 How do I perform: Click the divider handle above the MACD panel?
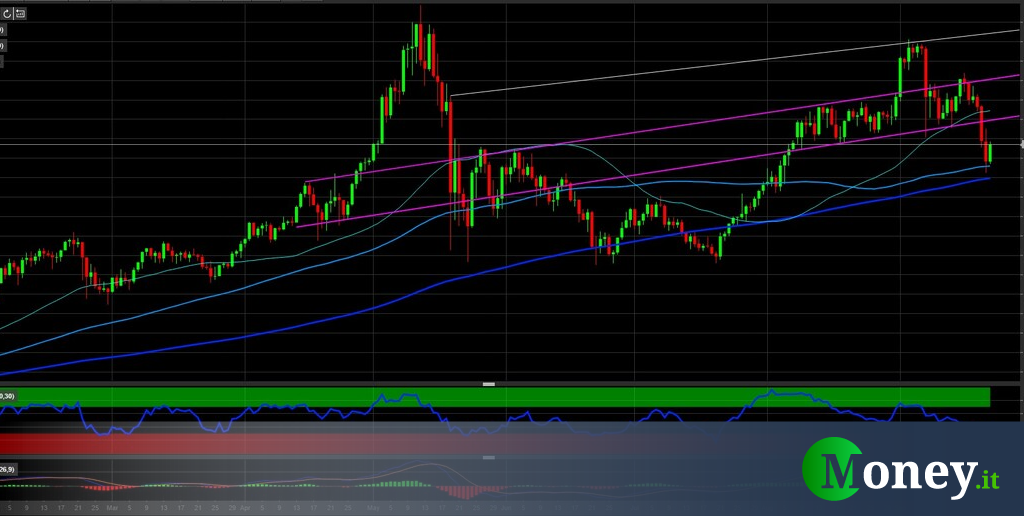pyautogui.click(x=489, y=457)
